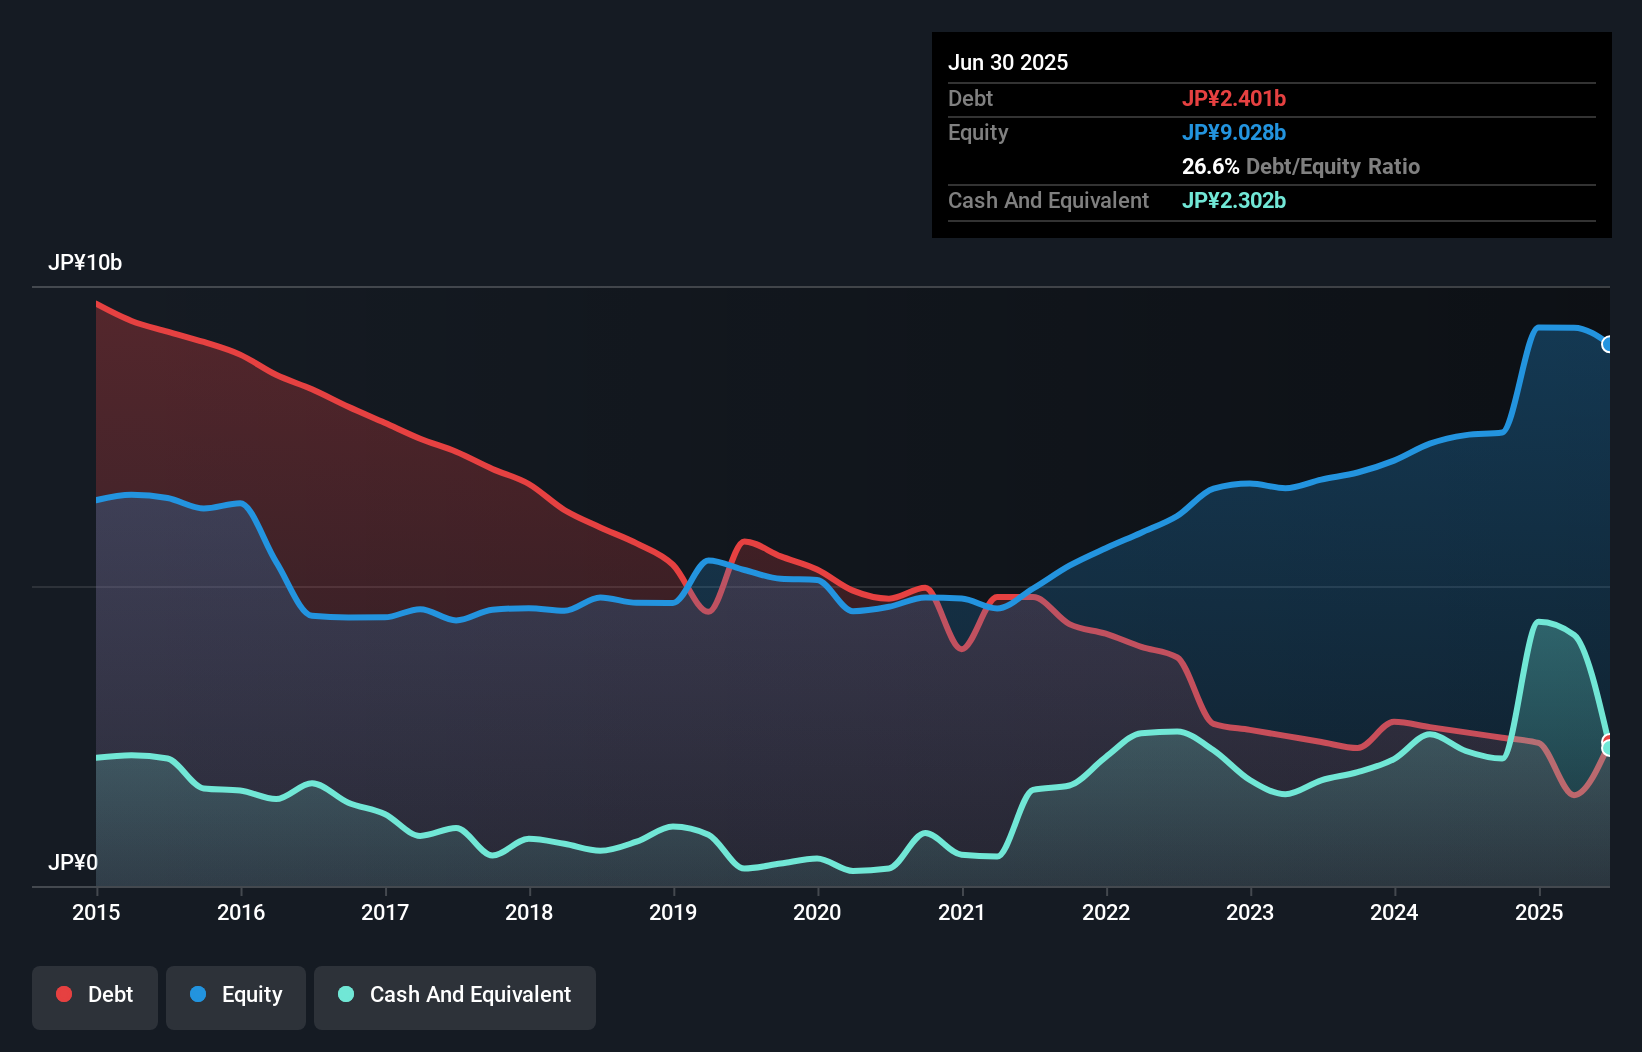Click the 2019 x-axis label
Image resolution: width=1642 pixels, height=1052 pixels.
pos(673,912)
